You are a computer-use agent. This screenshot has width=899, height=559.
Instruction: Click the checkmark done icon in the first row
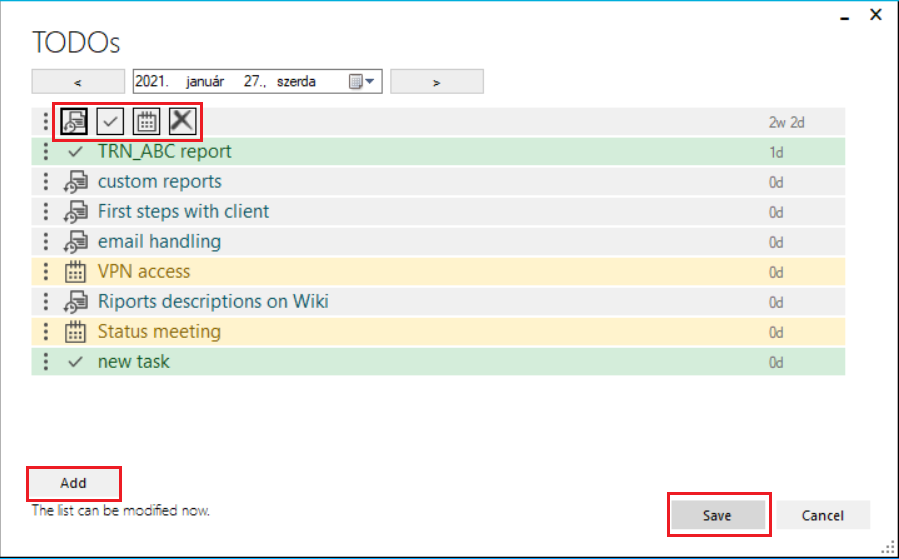point(110,122)
